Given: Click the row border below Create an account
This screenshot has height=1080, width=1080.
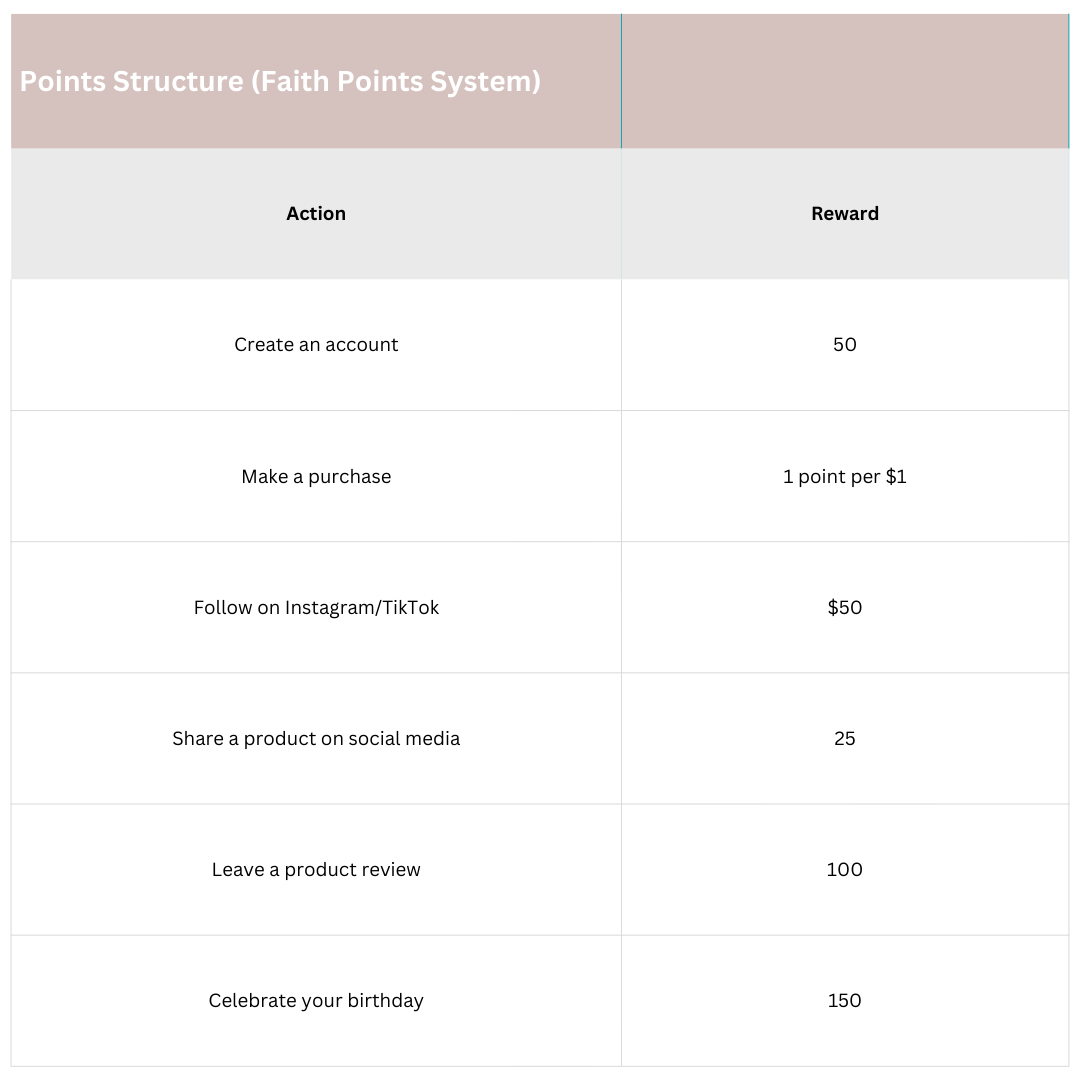Looking at the screenshot, I should pyautogui.click(x=316, y=410).
